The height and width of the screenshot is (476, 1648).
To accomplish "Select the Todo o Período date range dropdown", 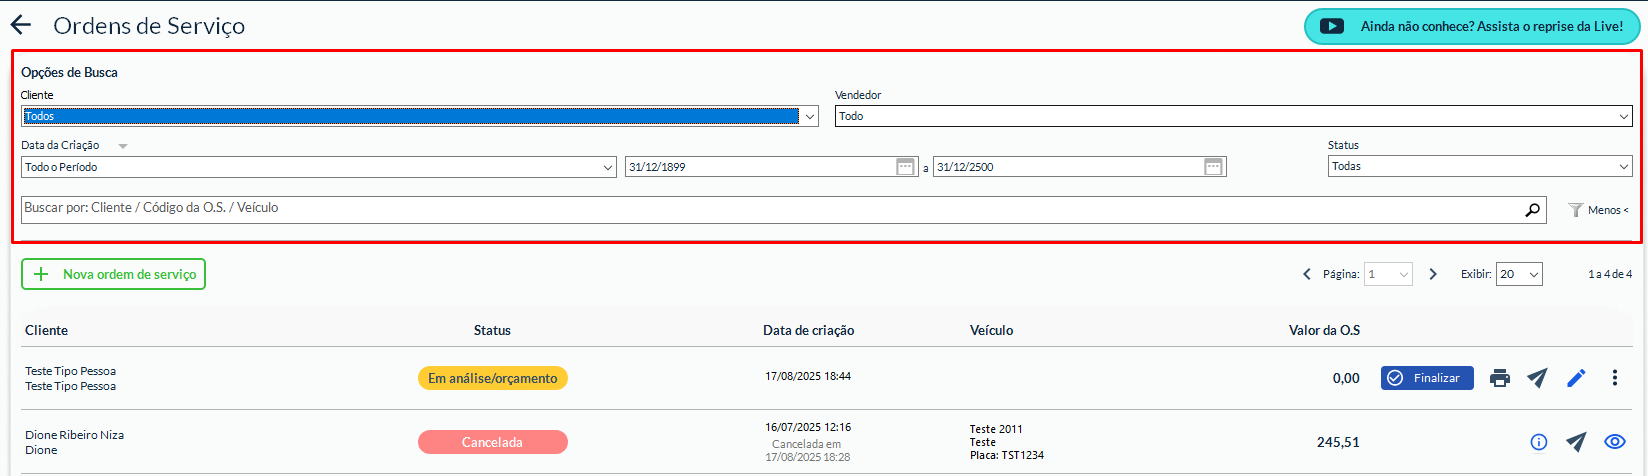I will coord(318,167).
